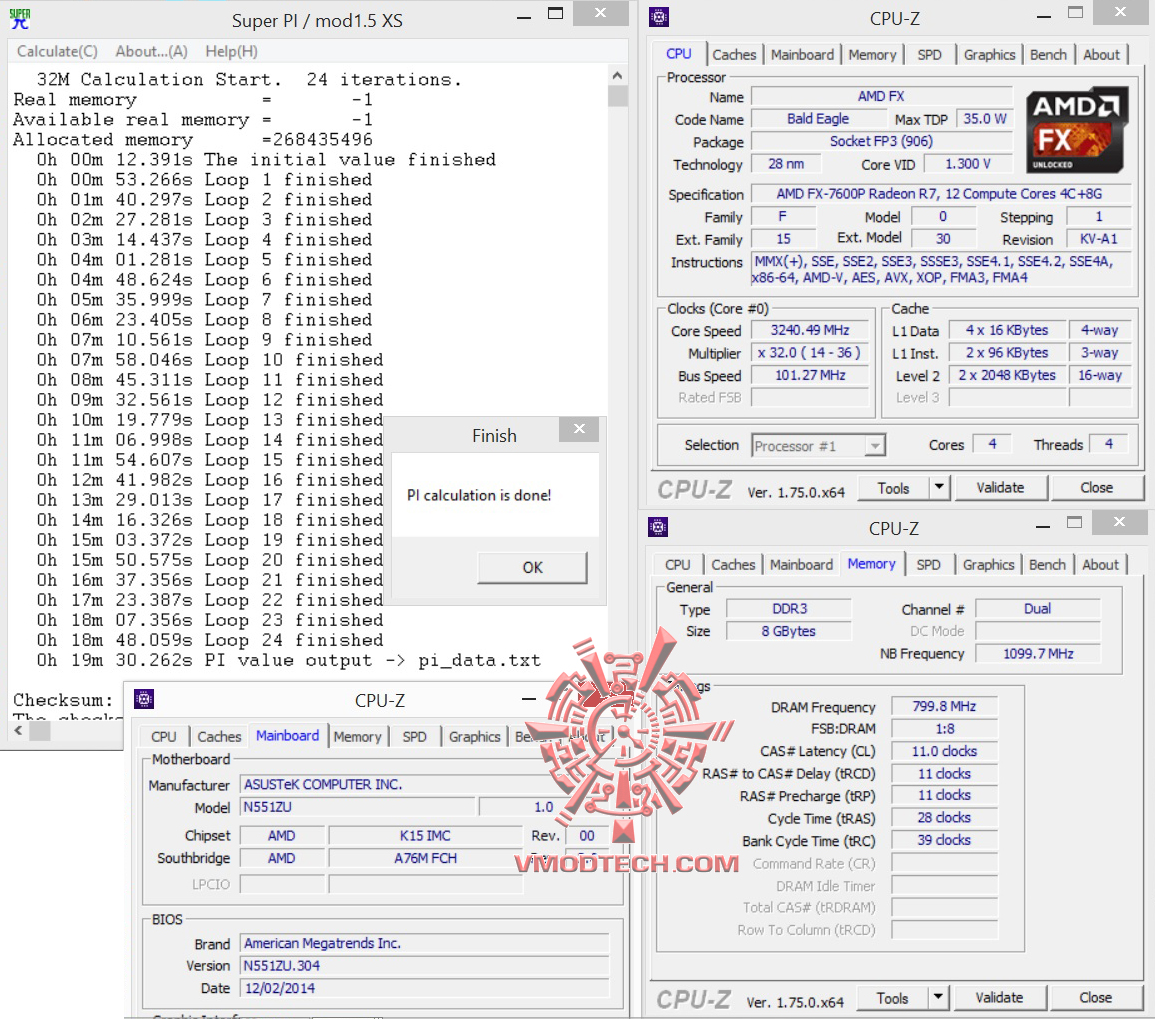Maximize the top CPU-Z window

click(1075, 13)
